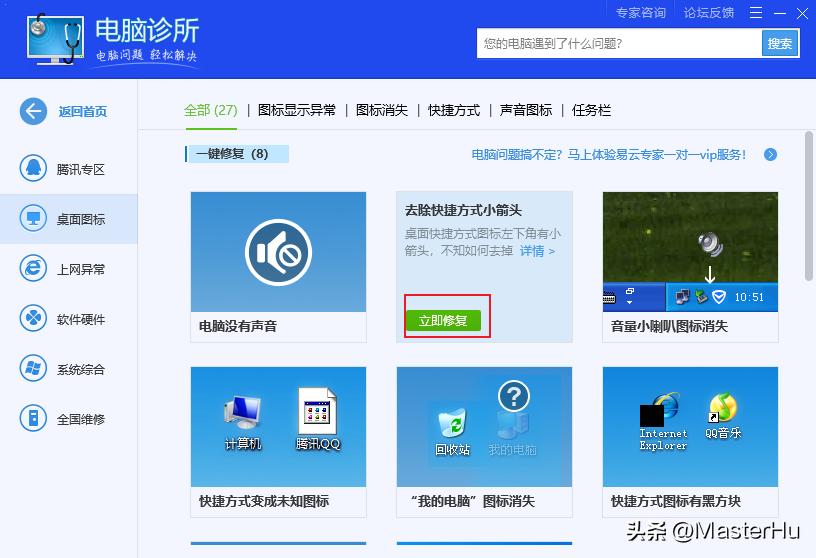Click the round arrow icon beside vip服务 link
The height and width of the screenshot is (558, 816).
tap(770, 155)
